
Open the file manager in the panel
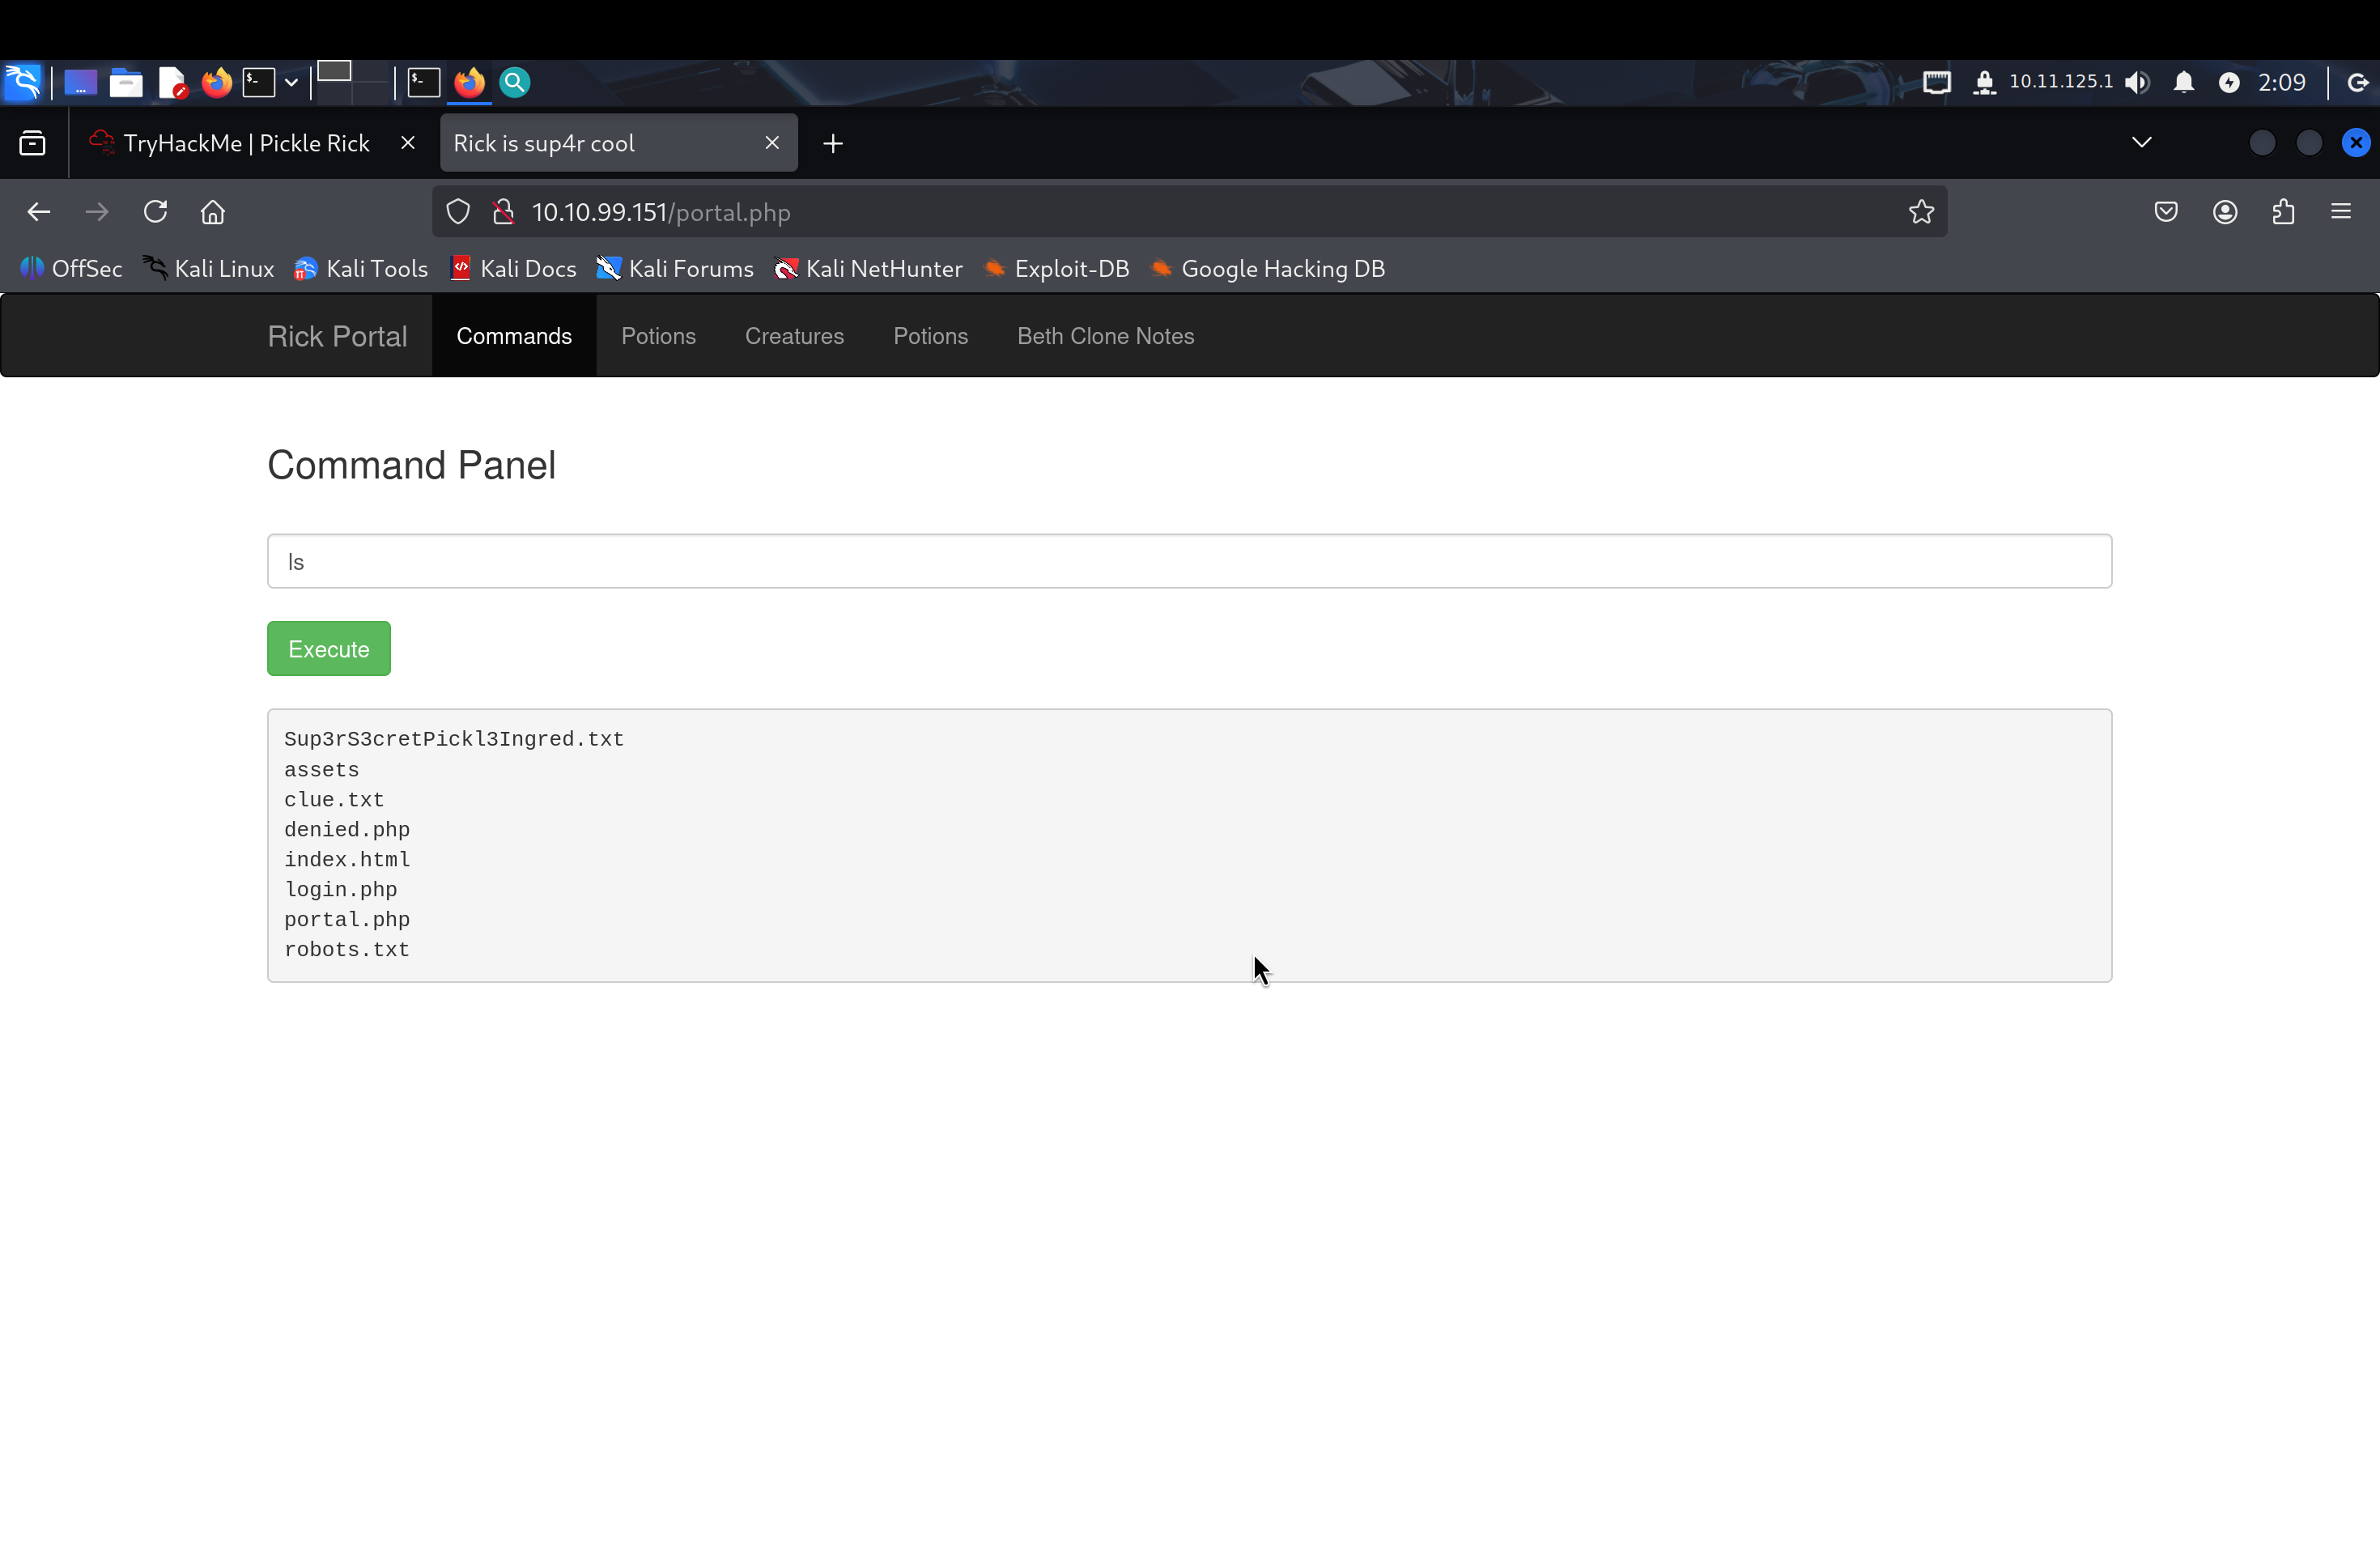[126, 82]
